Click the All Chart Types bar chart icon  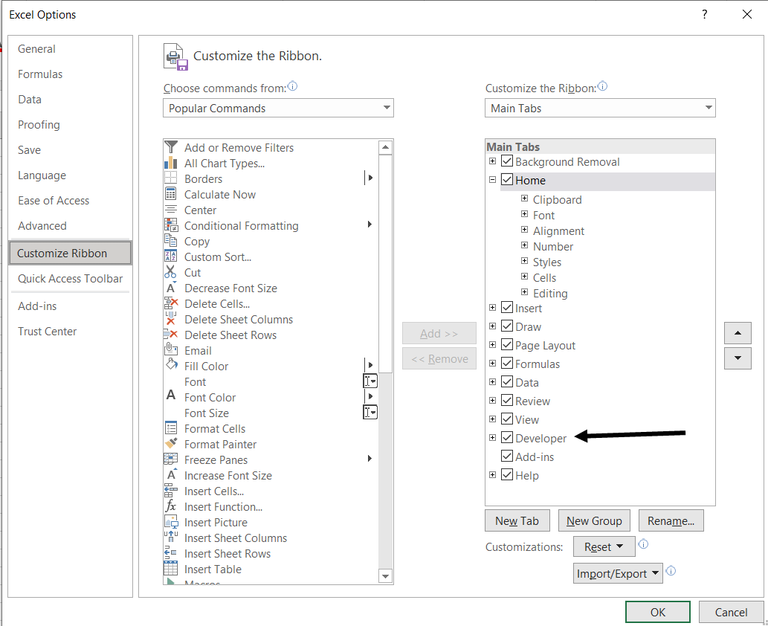click(x=170, y=163)
